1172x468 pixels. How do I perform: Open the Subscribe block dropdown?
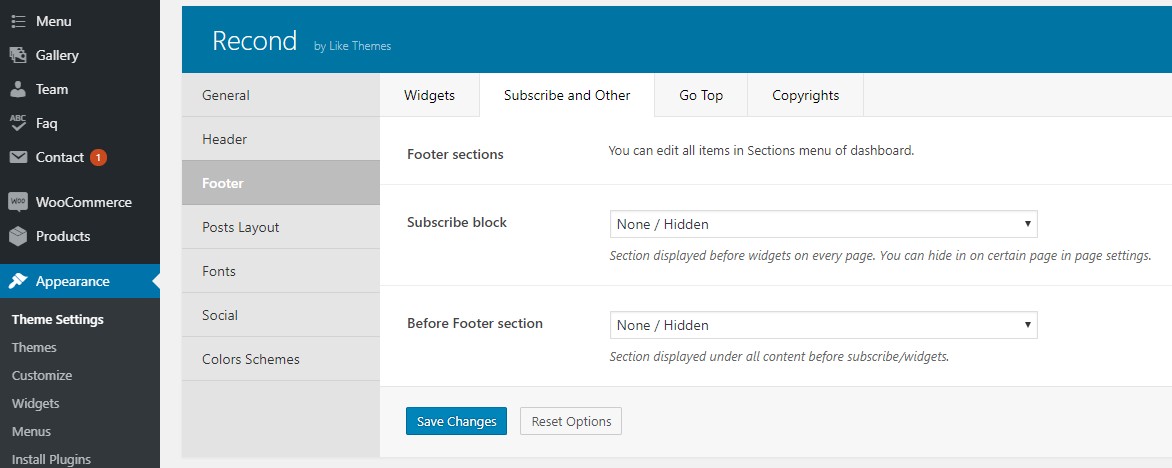point(823,224)
